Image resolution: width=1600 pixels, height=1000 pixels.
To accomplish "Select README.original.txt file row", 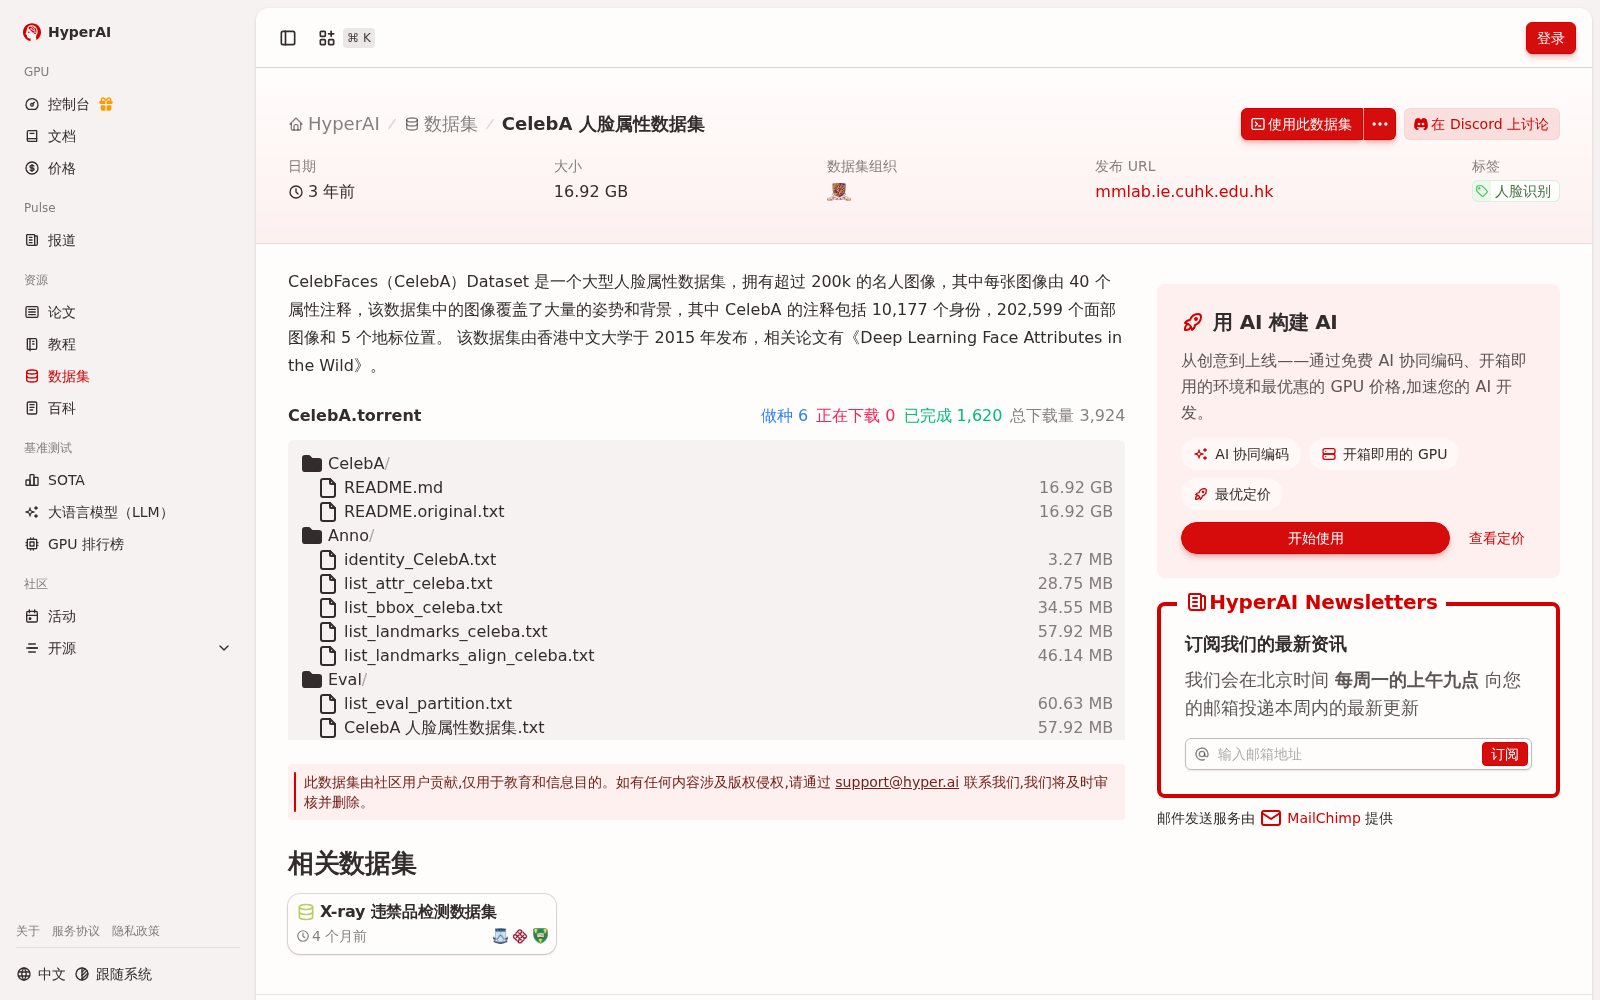I will [x=706, y=511].
